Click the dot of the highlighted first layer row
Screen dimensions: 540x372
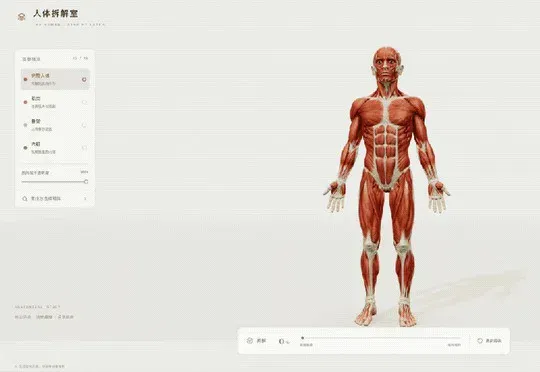tap(25, 80)
